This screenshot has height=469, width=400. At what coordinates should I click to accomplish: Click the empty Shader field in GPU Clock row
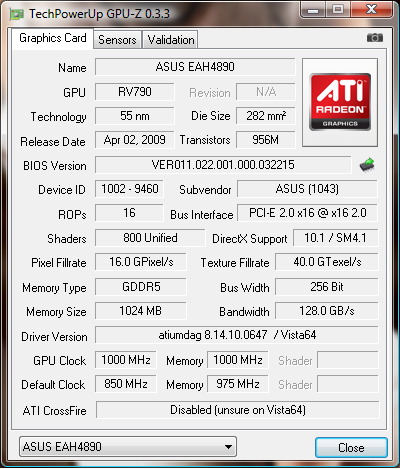point(348,360)
